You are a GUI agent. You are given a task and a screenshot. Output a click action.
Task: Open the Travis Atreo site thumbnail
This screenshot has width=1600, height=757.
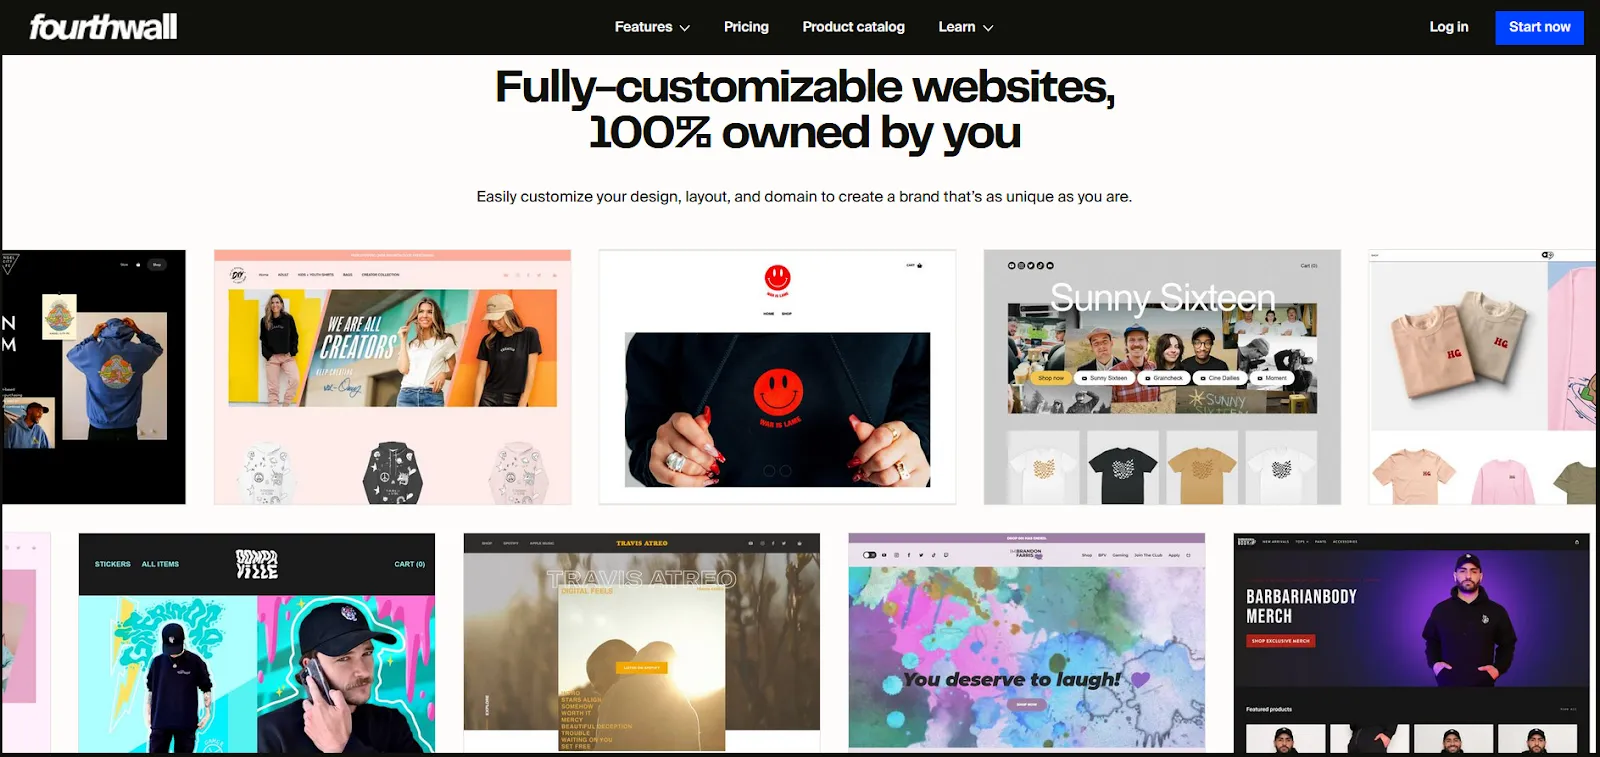642,642
